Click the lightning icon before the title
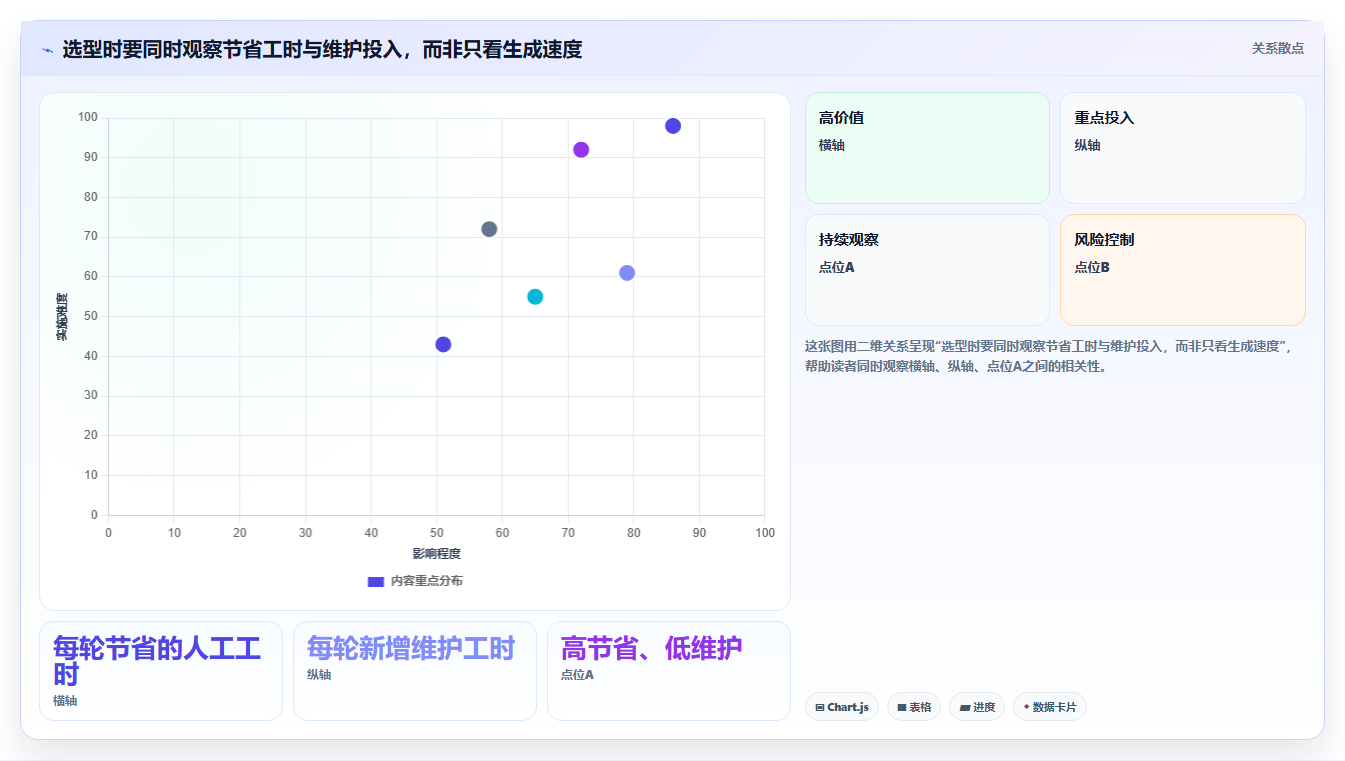 click(x=47, y=49)
